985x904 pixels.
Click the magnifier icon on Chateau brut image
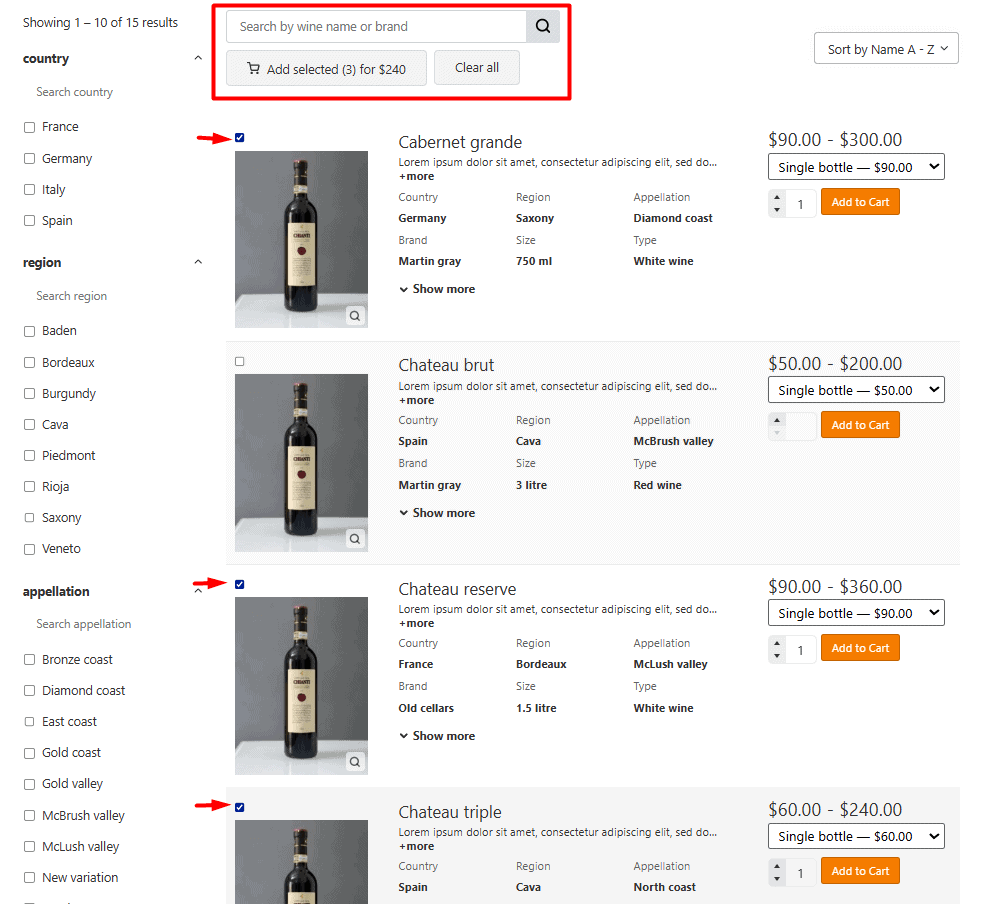pyautogui.click(x=355, y=538)
